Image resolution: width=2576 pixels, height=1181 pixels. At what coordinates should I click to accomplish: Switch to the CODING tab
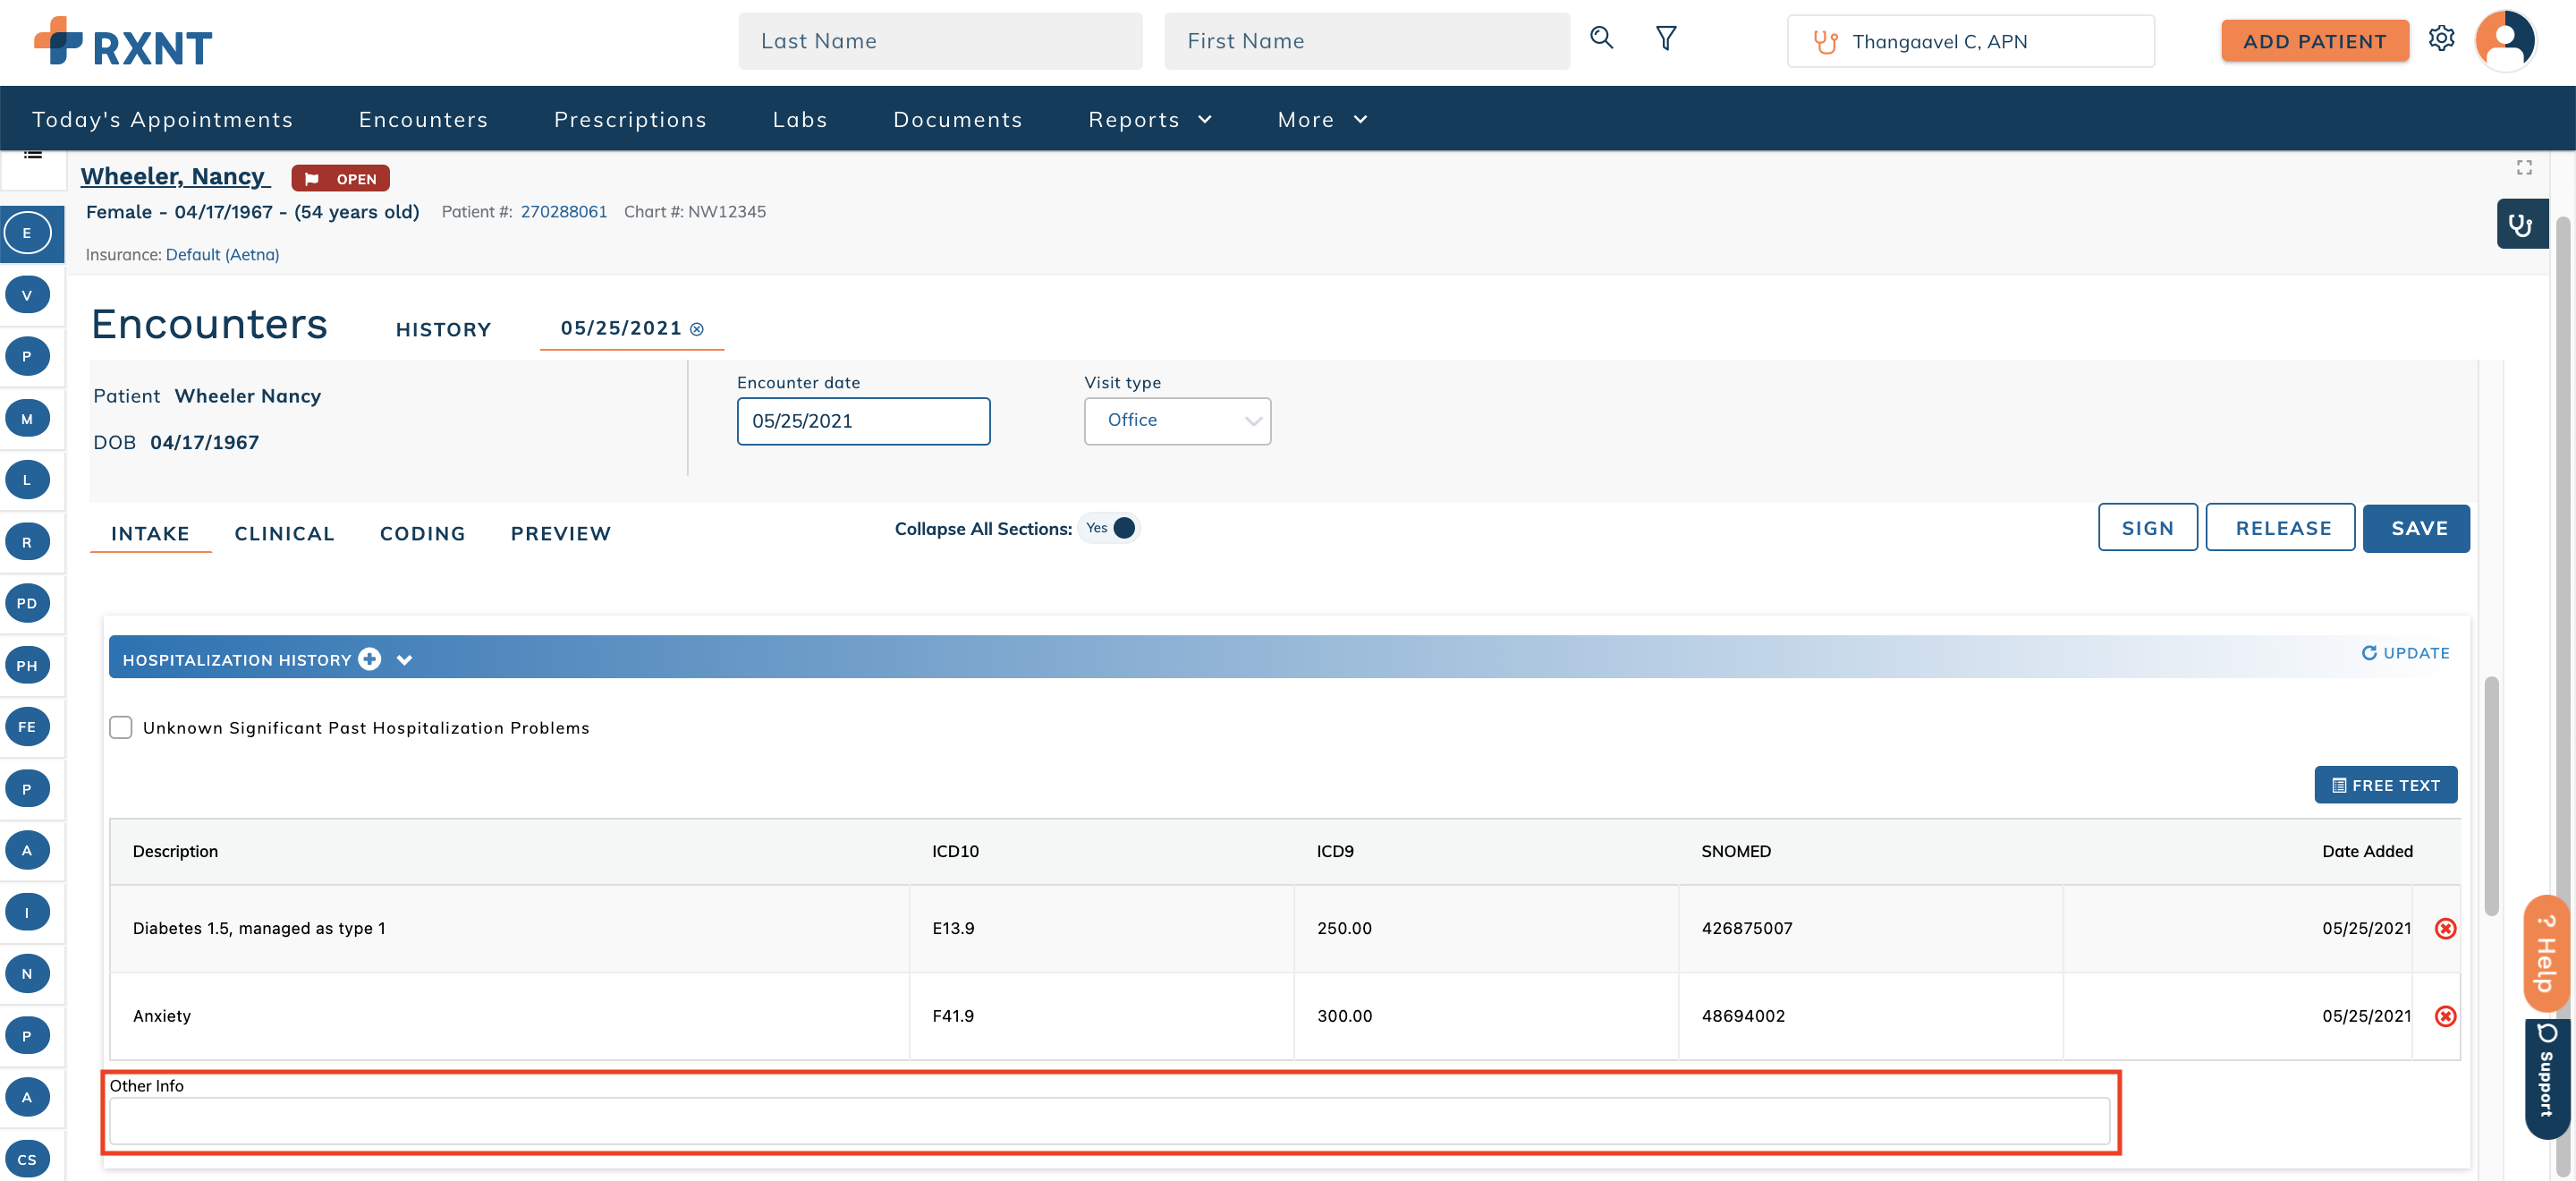tap(422, 534)
